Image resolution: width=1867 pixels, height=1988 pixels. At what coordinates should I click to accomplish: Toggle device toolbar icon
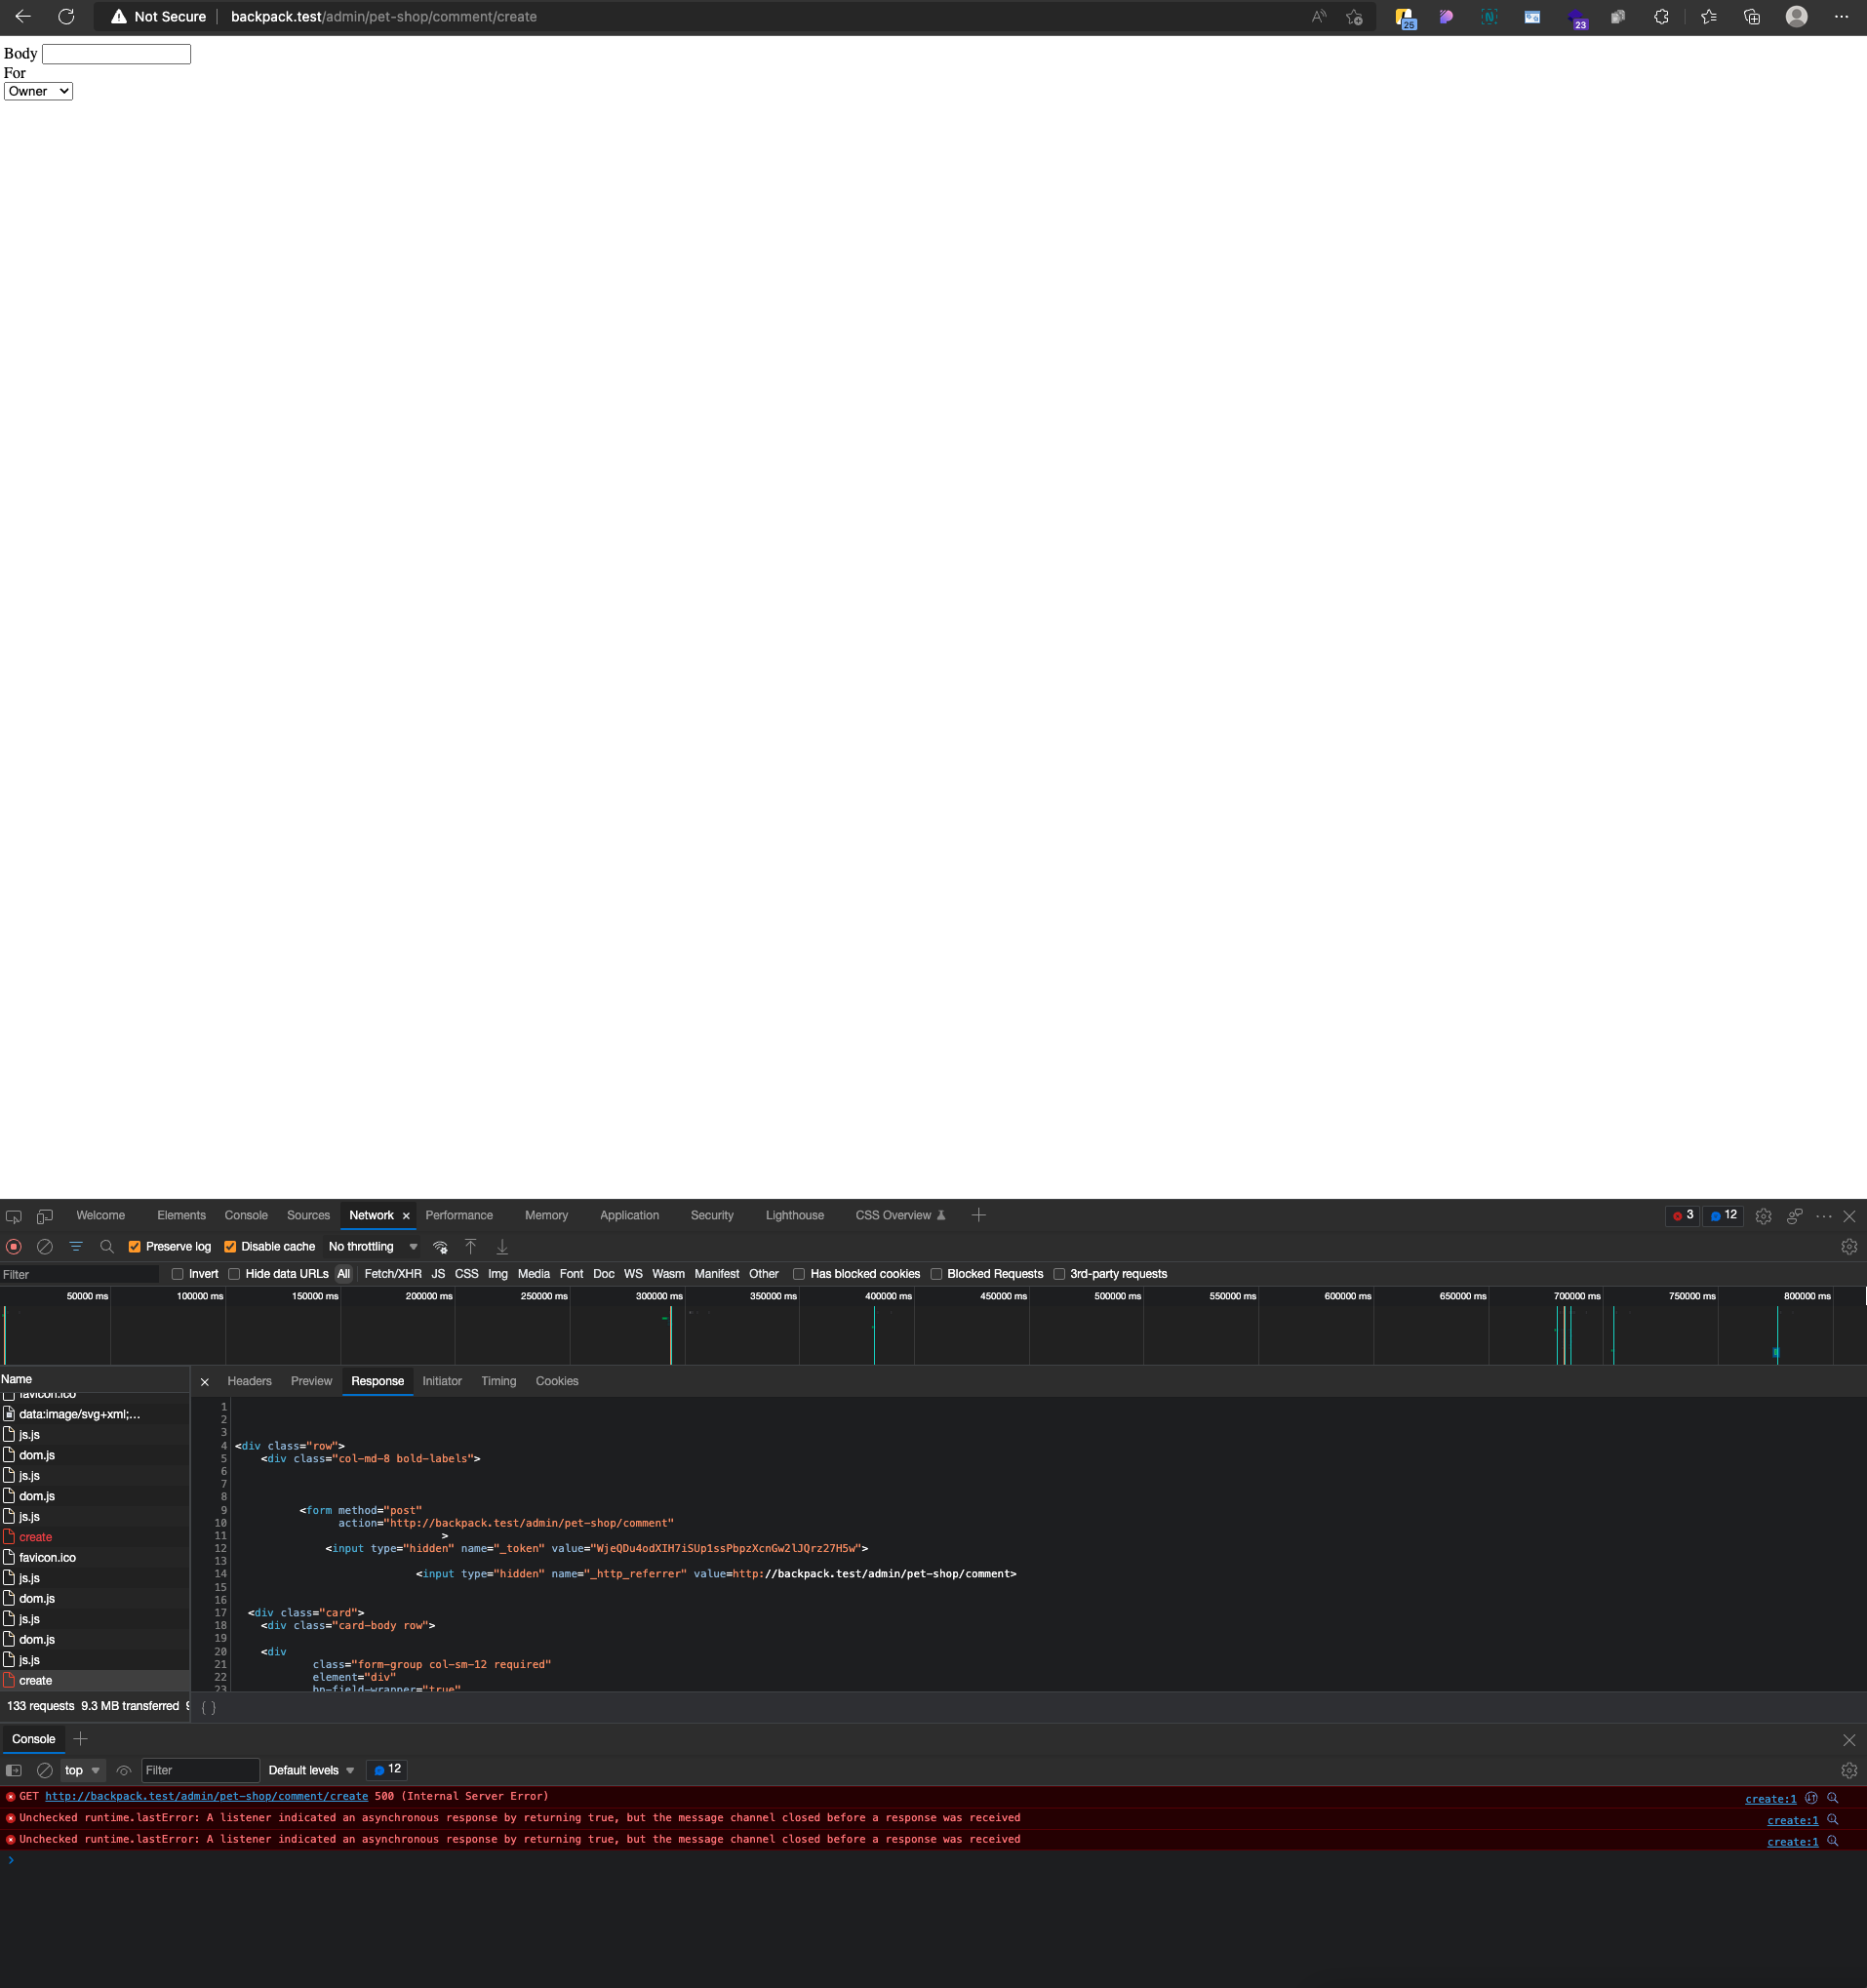click(x=44, y=1215)
